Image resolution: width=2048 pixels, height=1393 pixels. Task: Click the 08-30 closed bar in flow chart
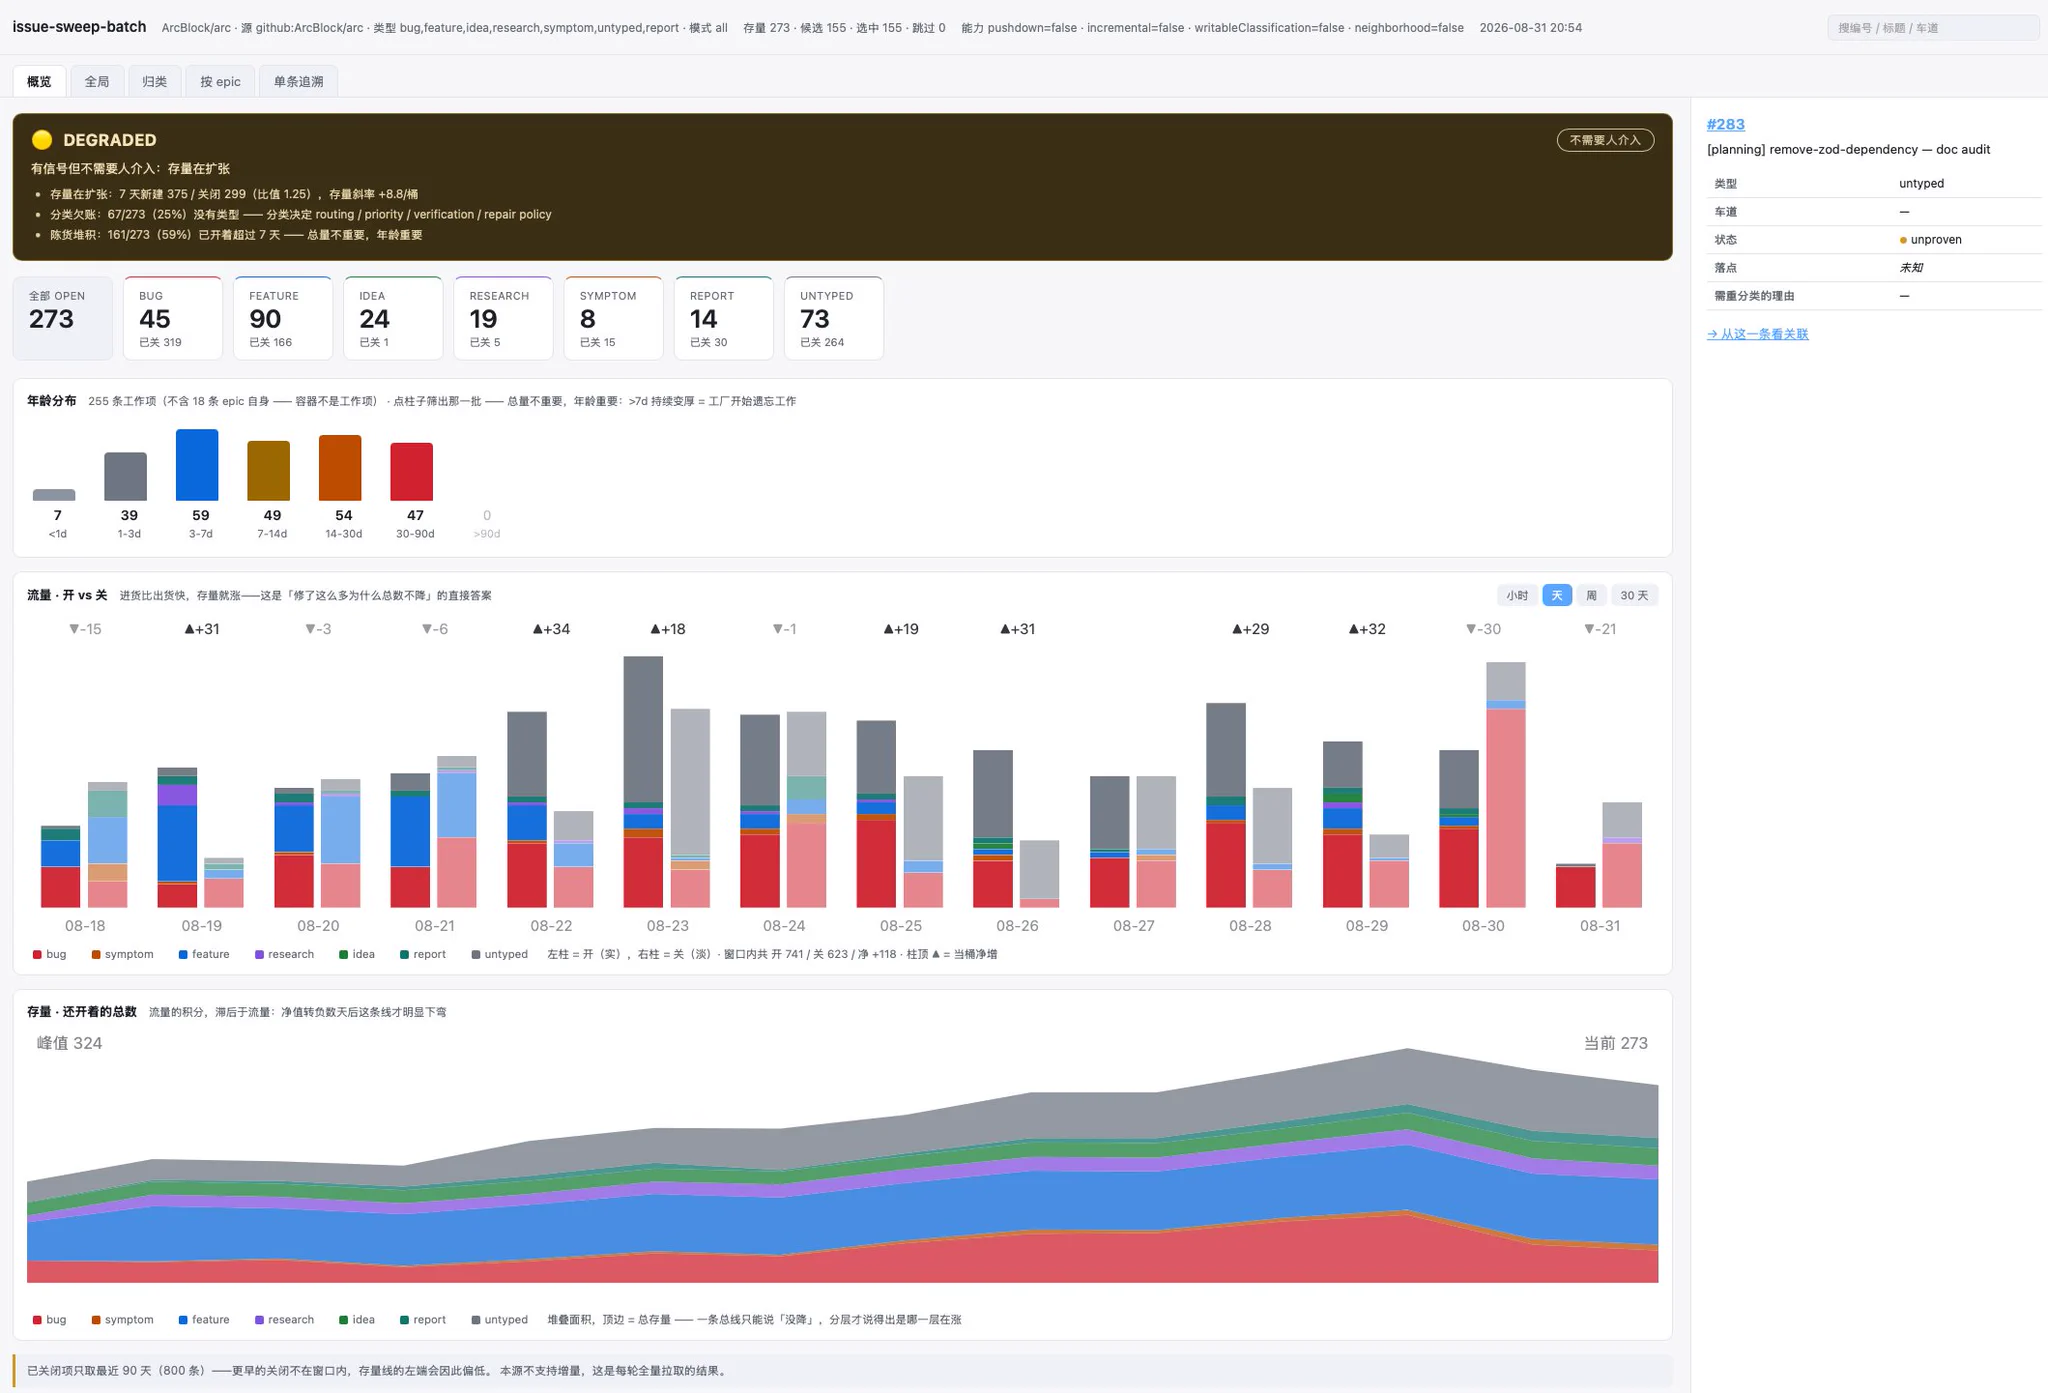pyautogui.click(x=1506, y=785)
